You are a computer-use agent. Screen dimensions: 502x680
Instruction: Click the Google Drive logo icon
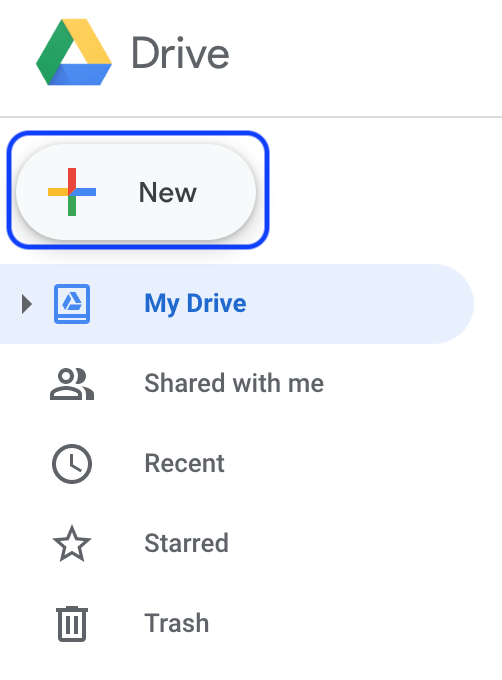pyautogui.click(x=74, y=52)
